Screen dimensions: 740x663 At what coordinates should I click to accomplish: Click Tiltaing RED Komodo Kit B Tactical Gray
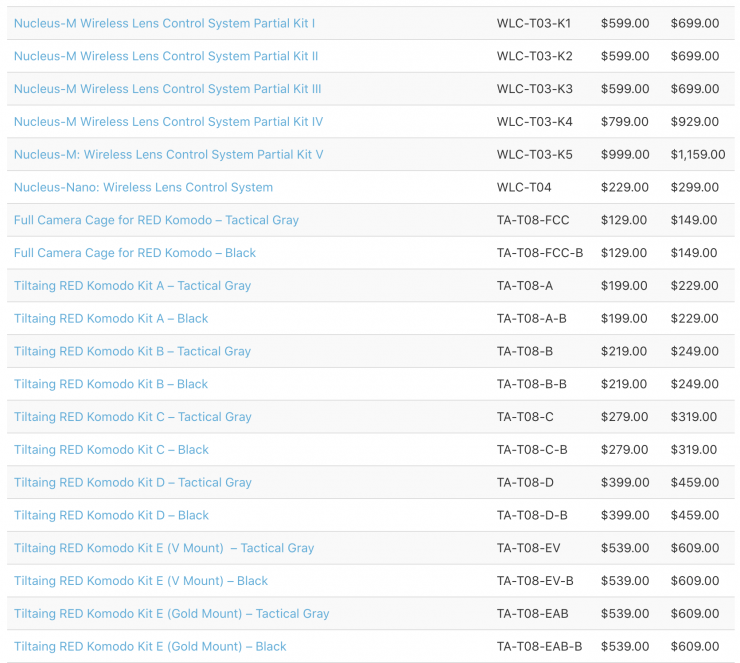(x=132, y=351)
